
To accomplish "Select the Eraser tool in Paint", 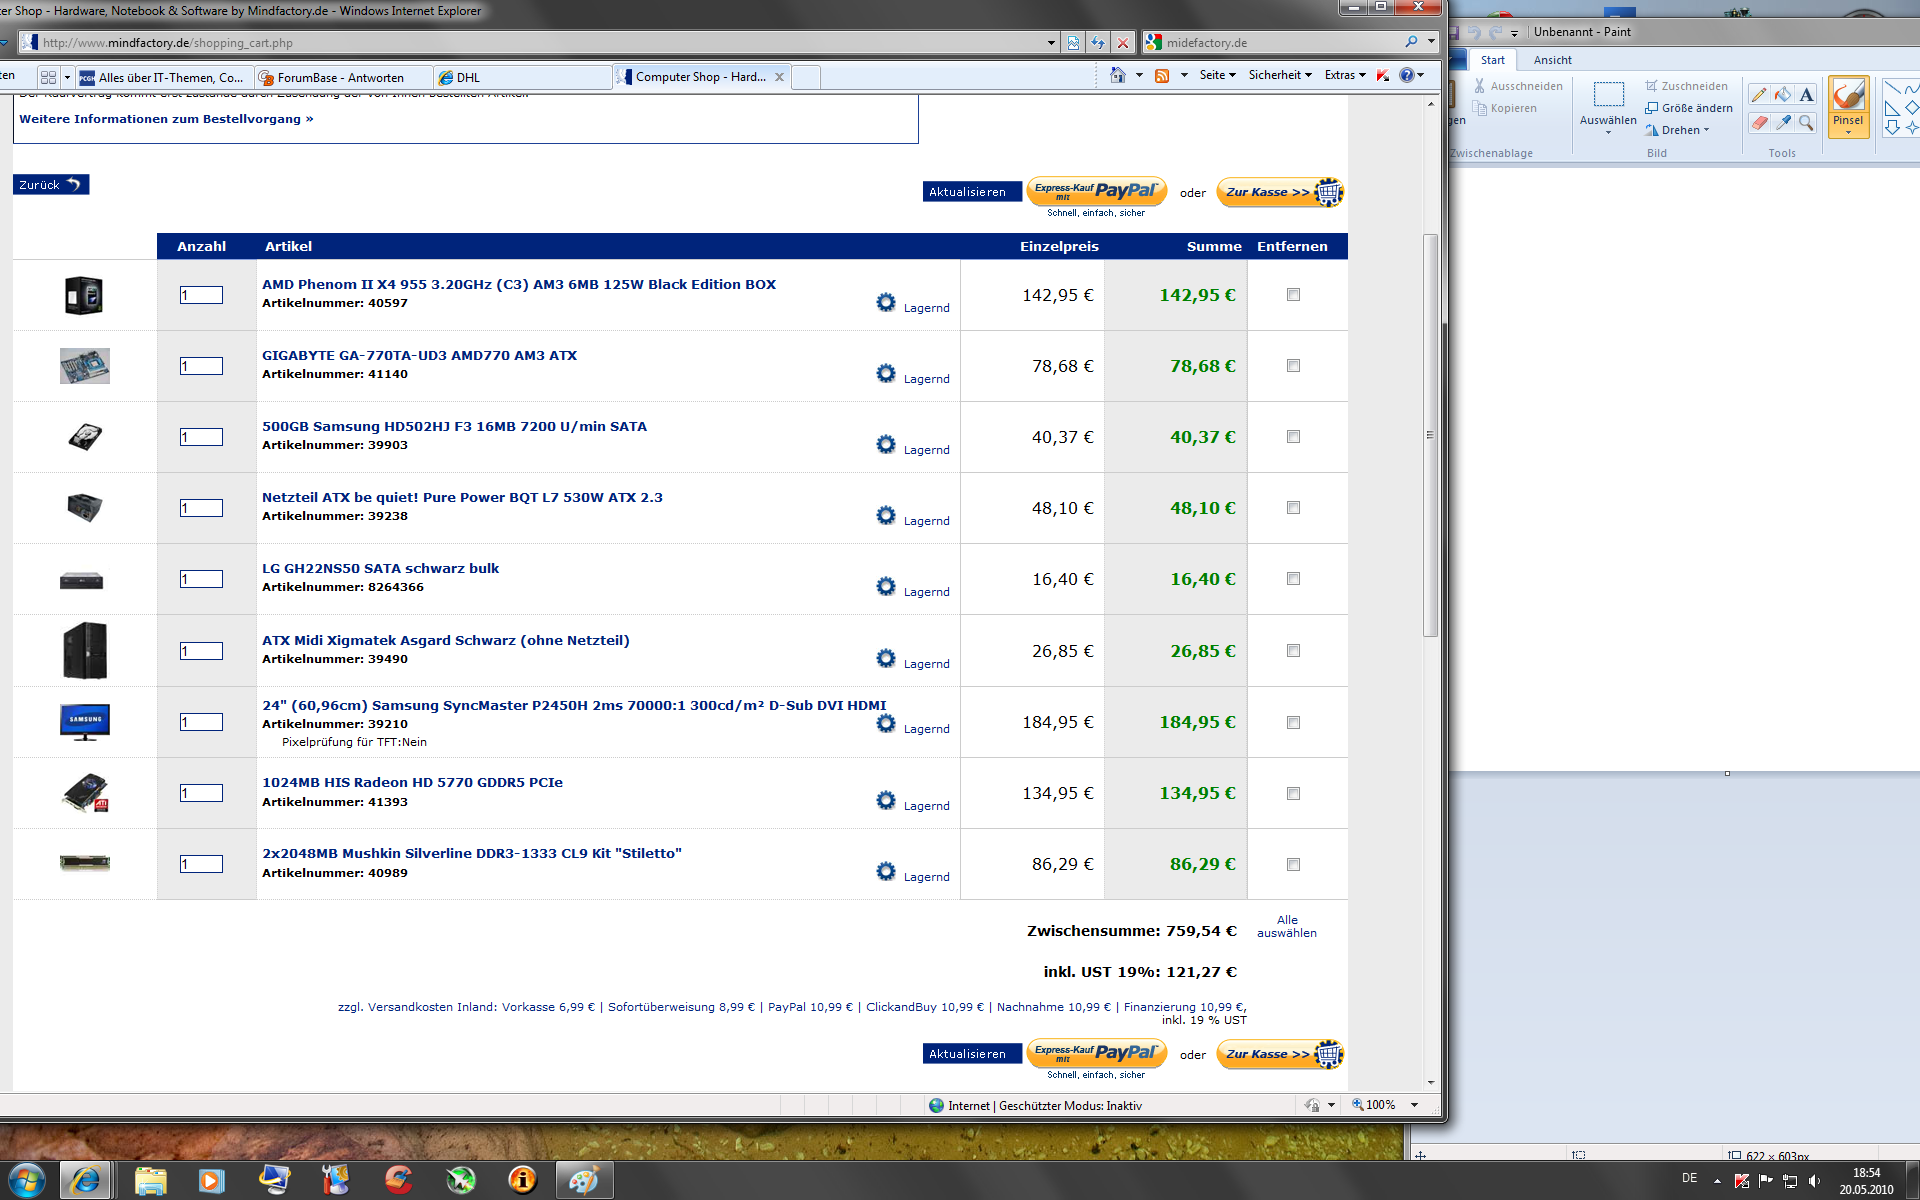I will pyautogui.click(x=1759, y=122).
